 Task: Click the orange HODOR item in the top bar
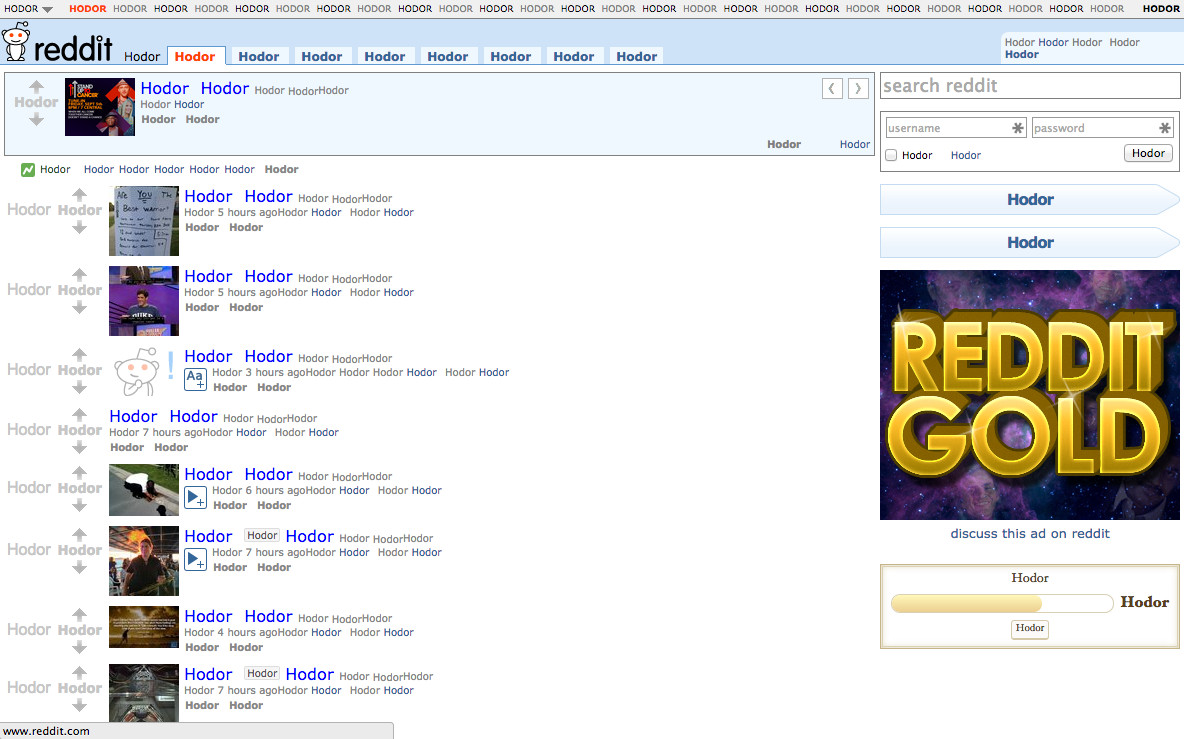tap(88, 9)
